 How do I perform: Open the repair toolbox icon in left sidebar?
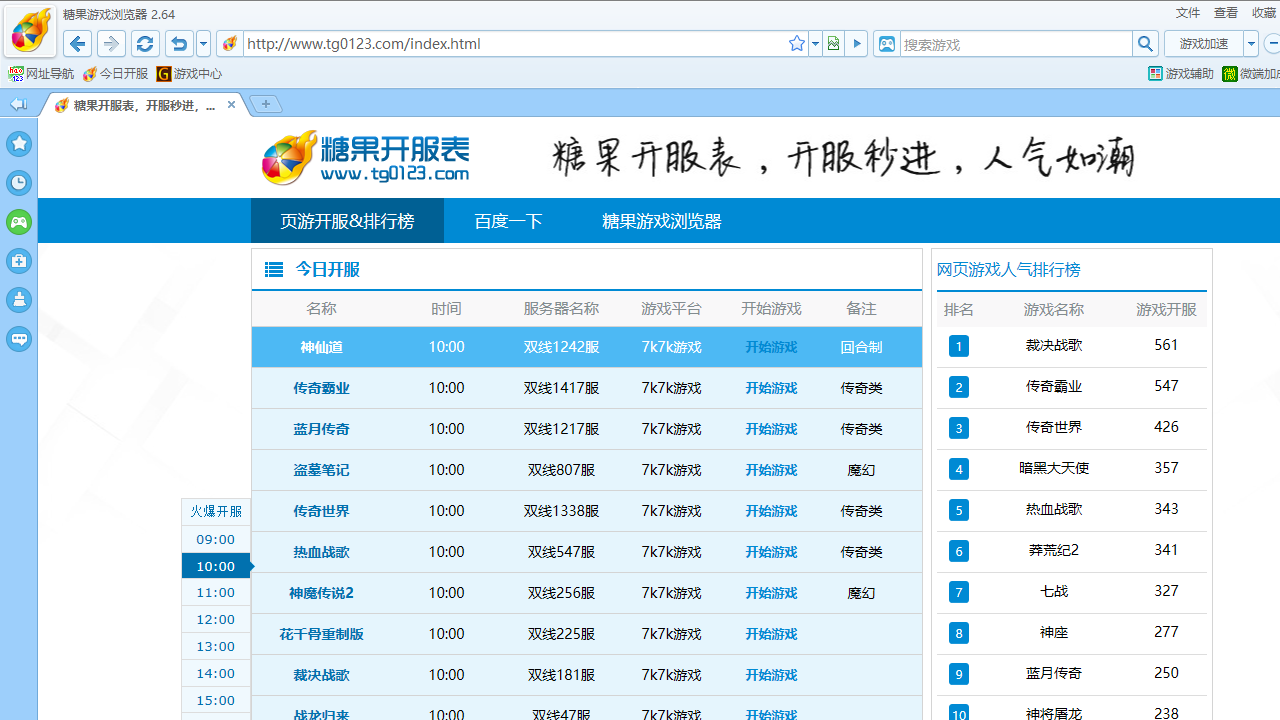click(x=19, y=261)
